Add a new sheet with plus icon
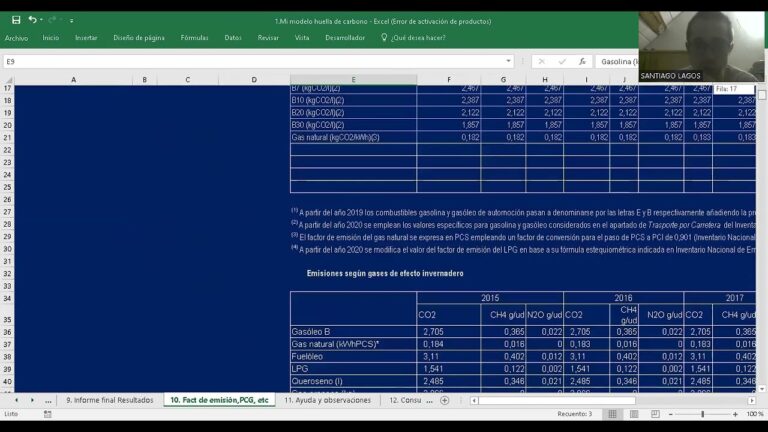 444,400
